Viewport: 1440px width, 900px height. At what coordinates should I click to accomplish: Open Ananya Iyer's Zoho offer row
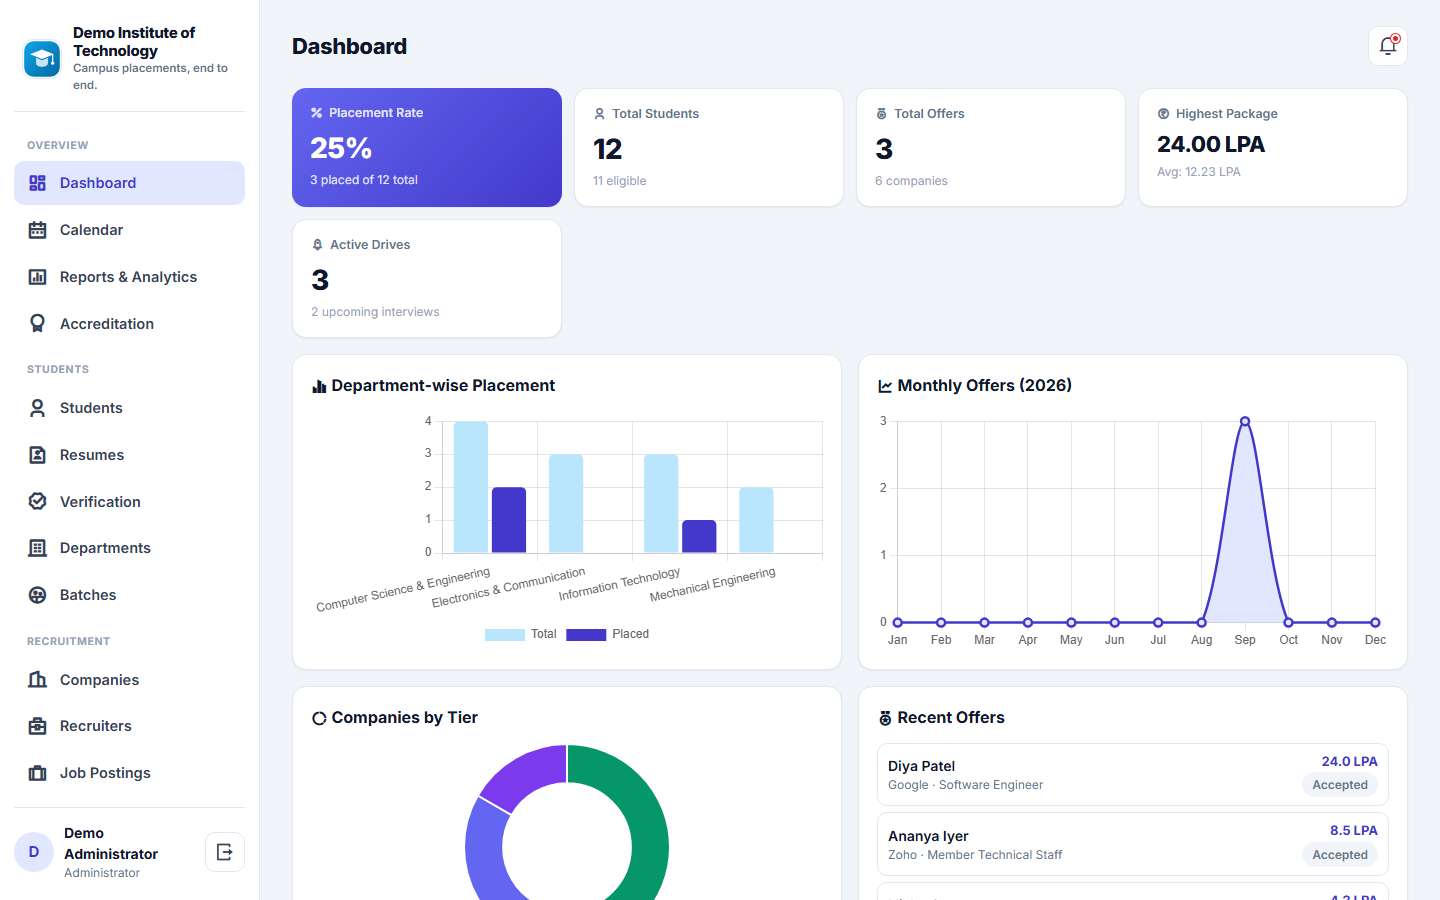click(1133, 844)
